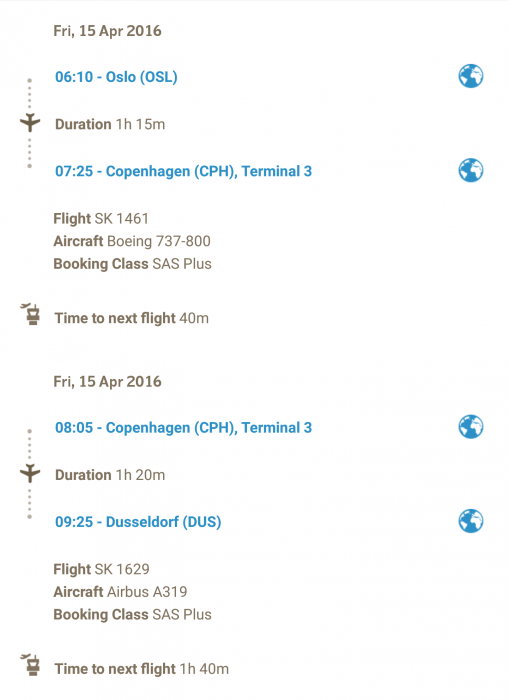Open globe icon beside 08:05 Copenhagen departure
This screenshot has width=508, height=700.
coord(471,427)
